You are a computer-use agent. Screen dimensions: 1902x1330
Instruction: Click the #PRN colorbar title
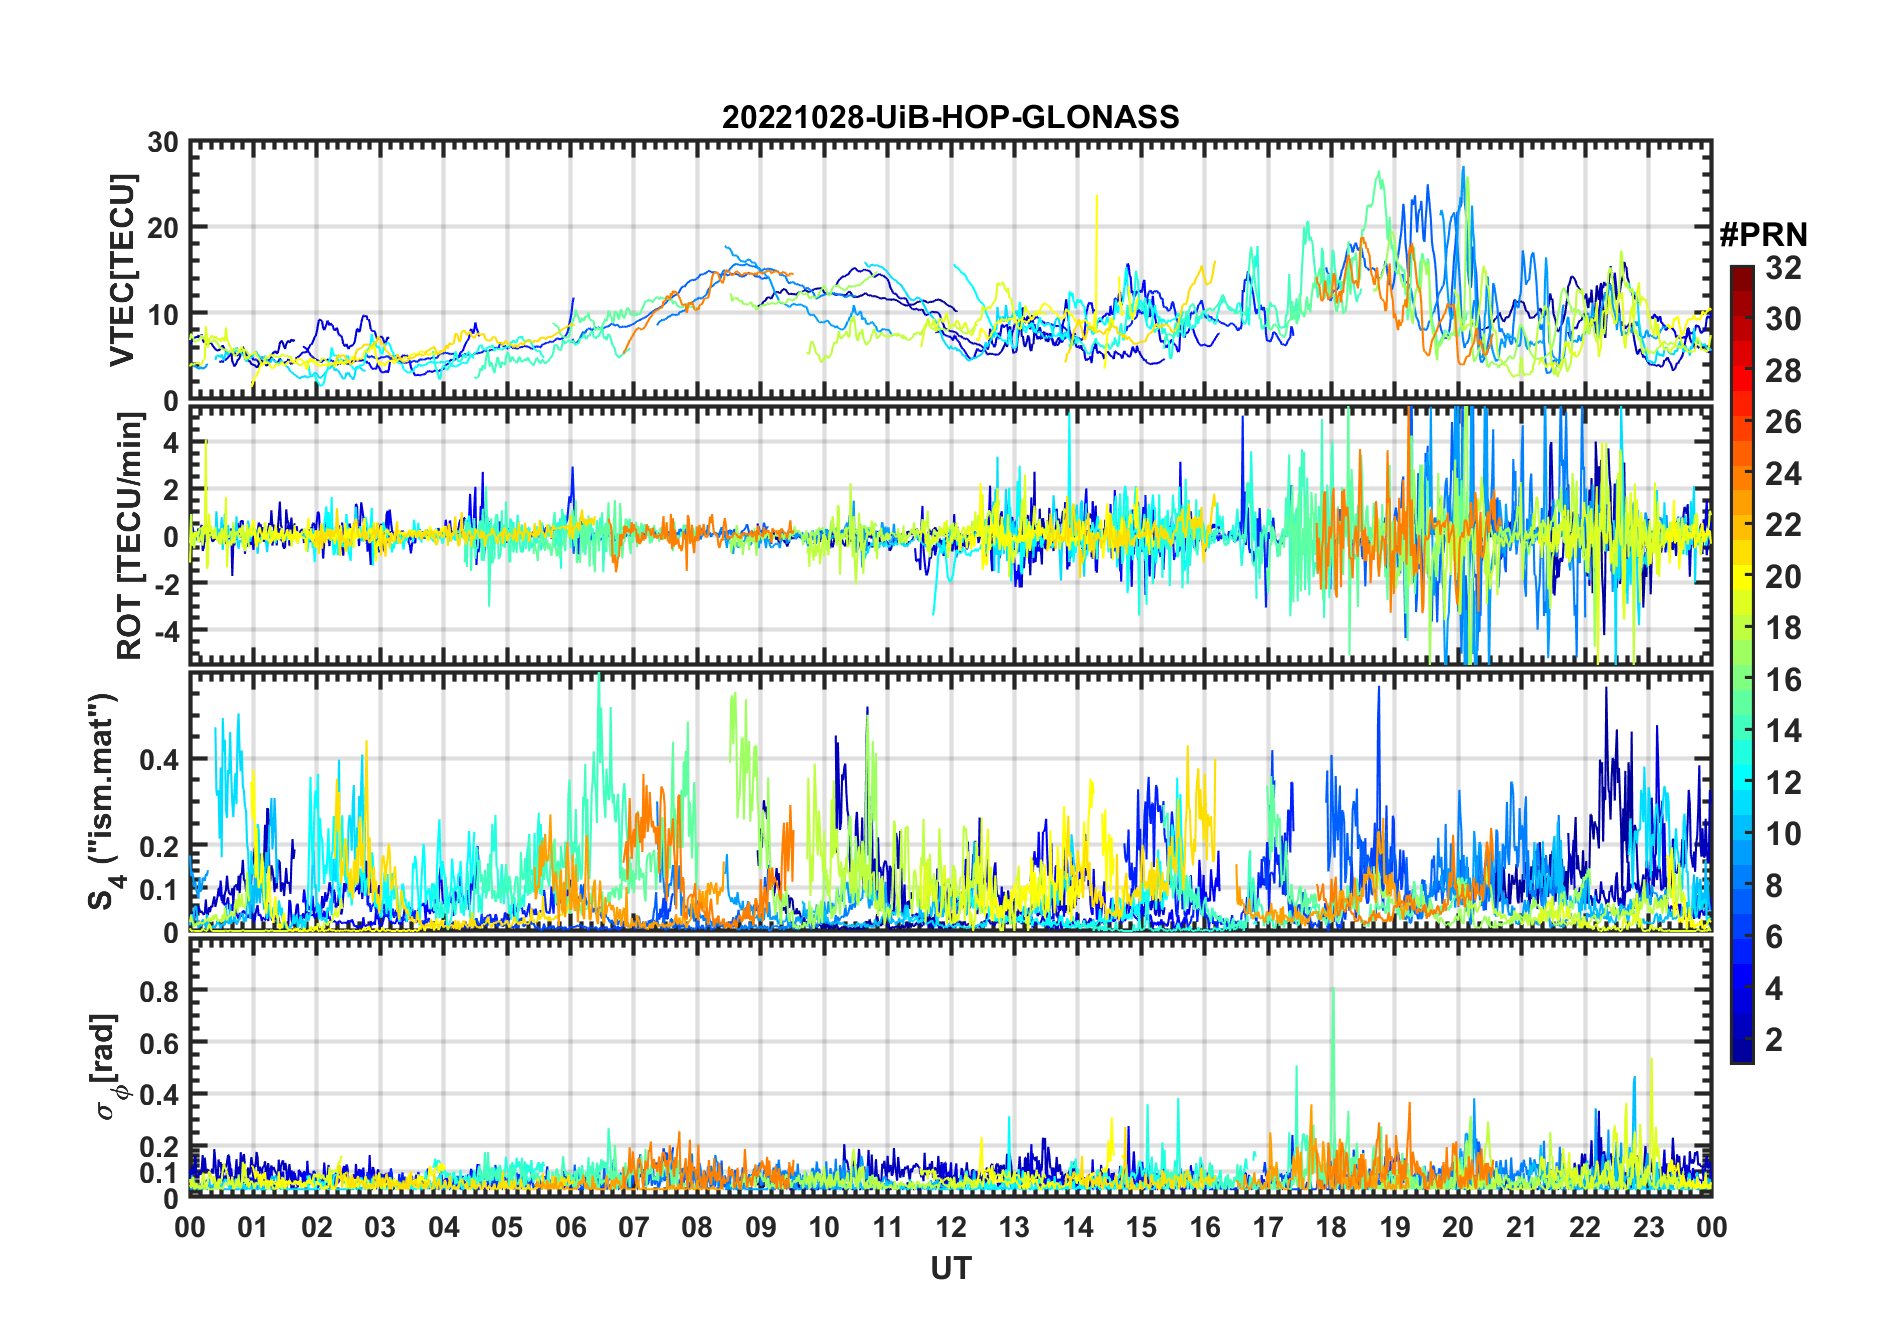point(1763,235)
